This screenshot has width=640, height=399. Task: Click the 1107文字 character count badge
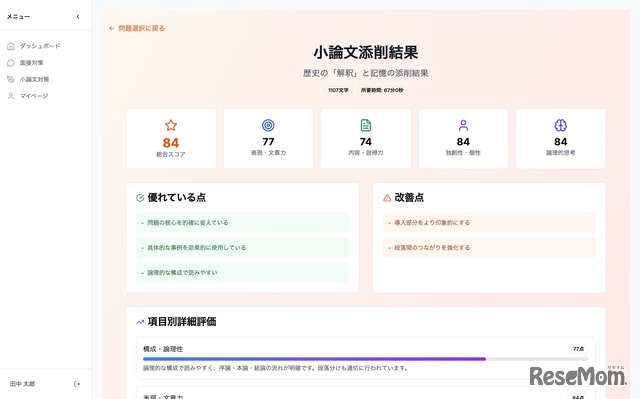click(x=338, y=90)
